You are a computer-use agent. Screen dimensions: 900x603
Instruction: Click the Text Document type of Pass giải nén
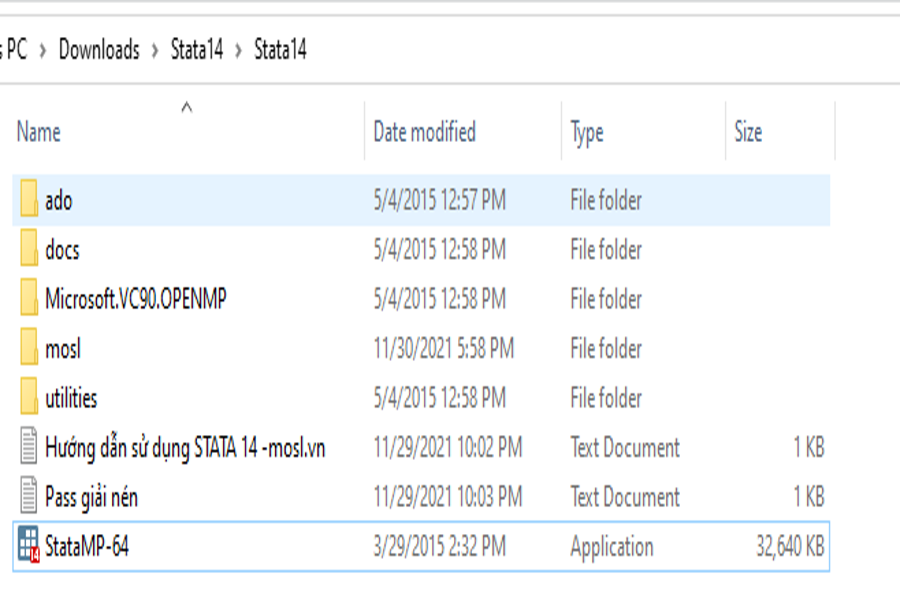[x=625, y=496]
